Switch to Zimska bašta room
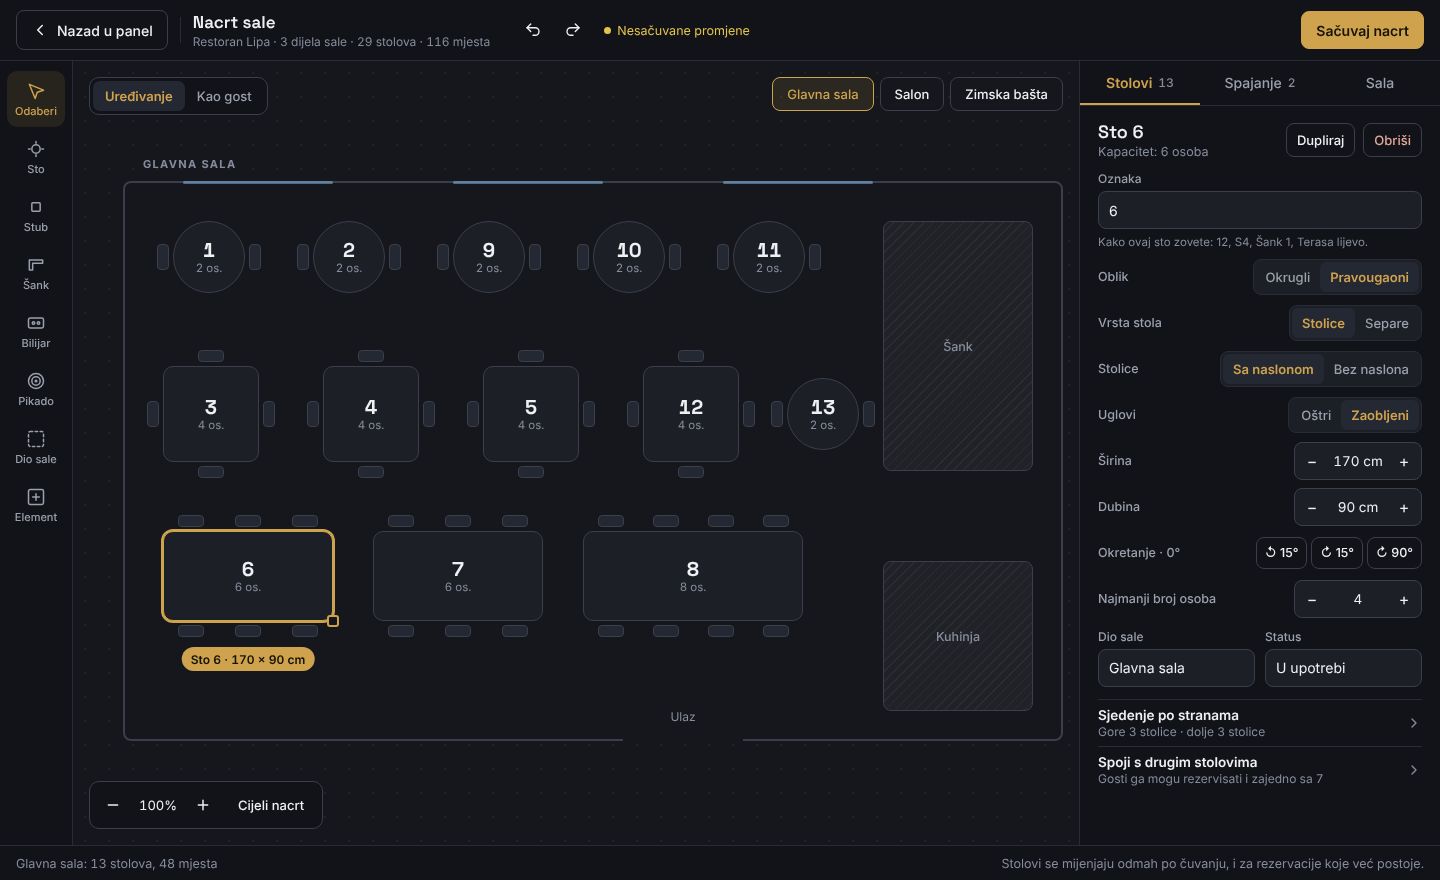 point(1006,94)
